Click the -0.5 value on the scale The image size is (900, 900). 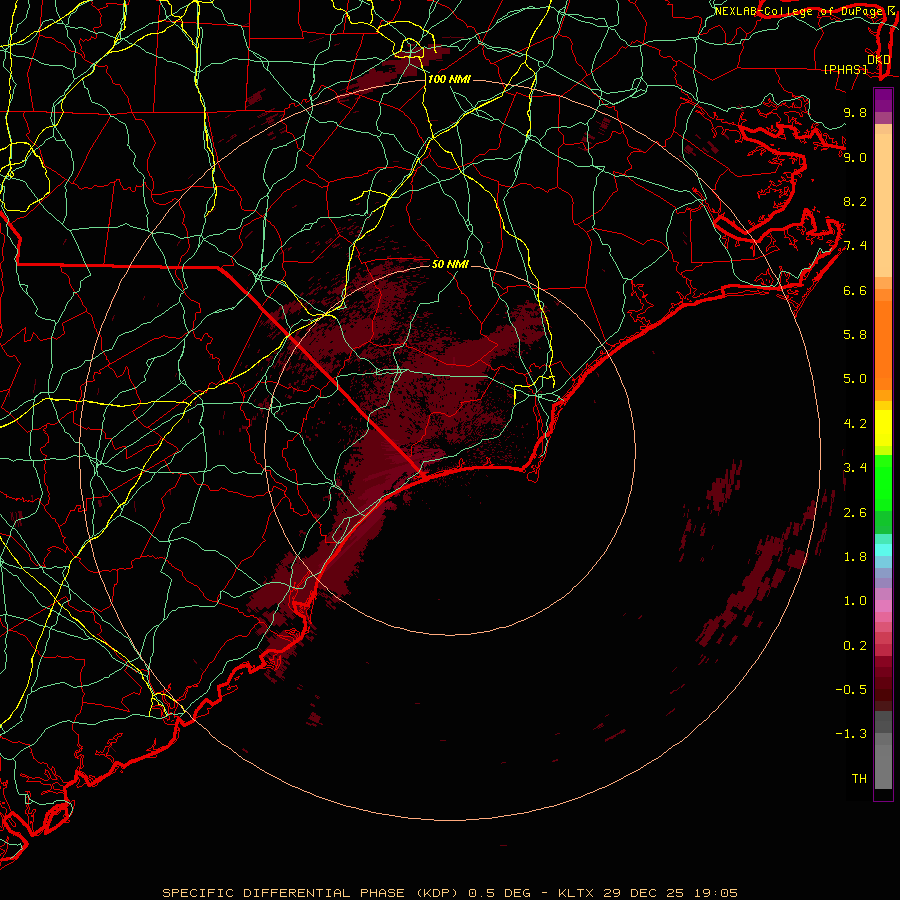[x=851, y=690]
